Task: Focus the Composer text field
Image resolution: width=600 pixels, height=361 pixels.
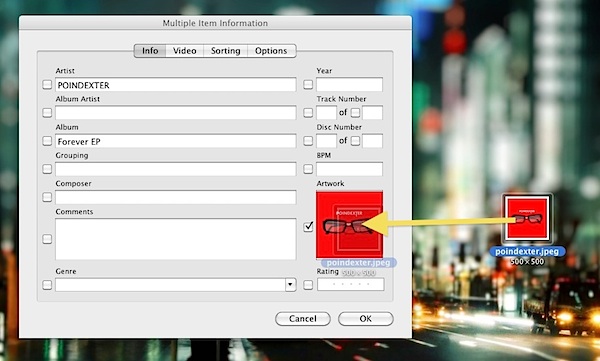Action: 176,197
